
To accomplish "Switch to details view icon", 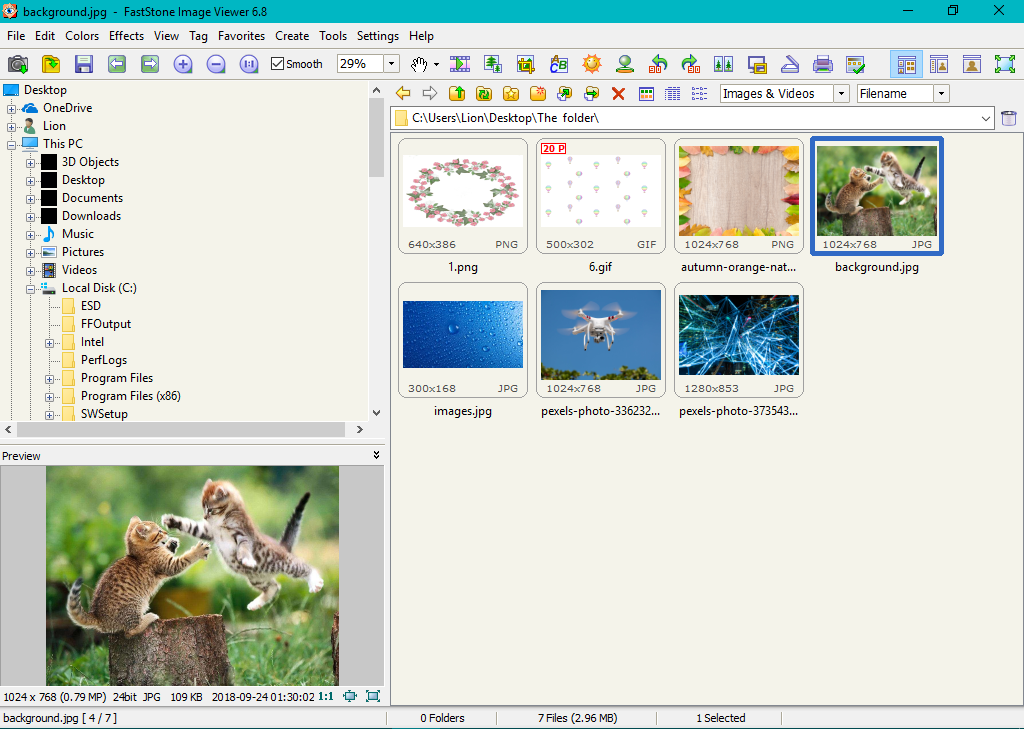I will (x=673, y=93).
